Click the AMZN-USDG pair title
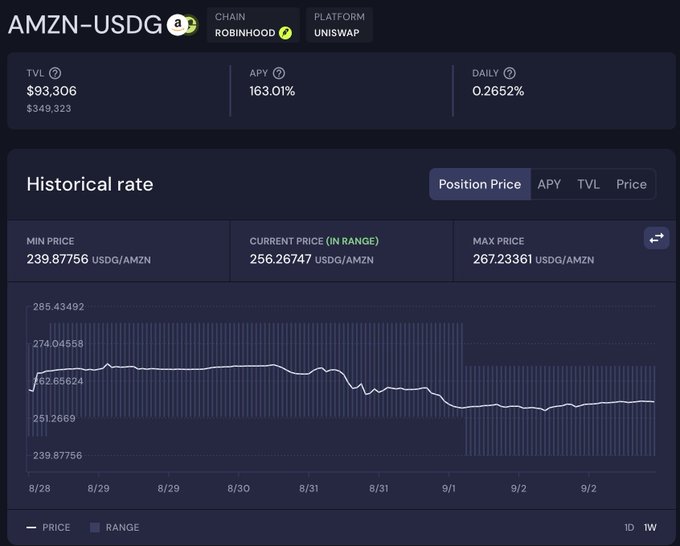This screenshot has width=680, height=546. pyautogui.click(x=85, y=25)
